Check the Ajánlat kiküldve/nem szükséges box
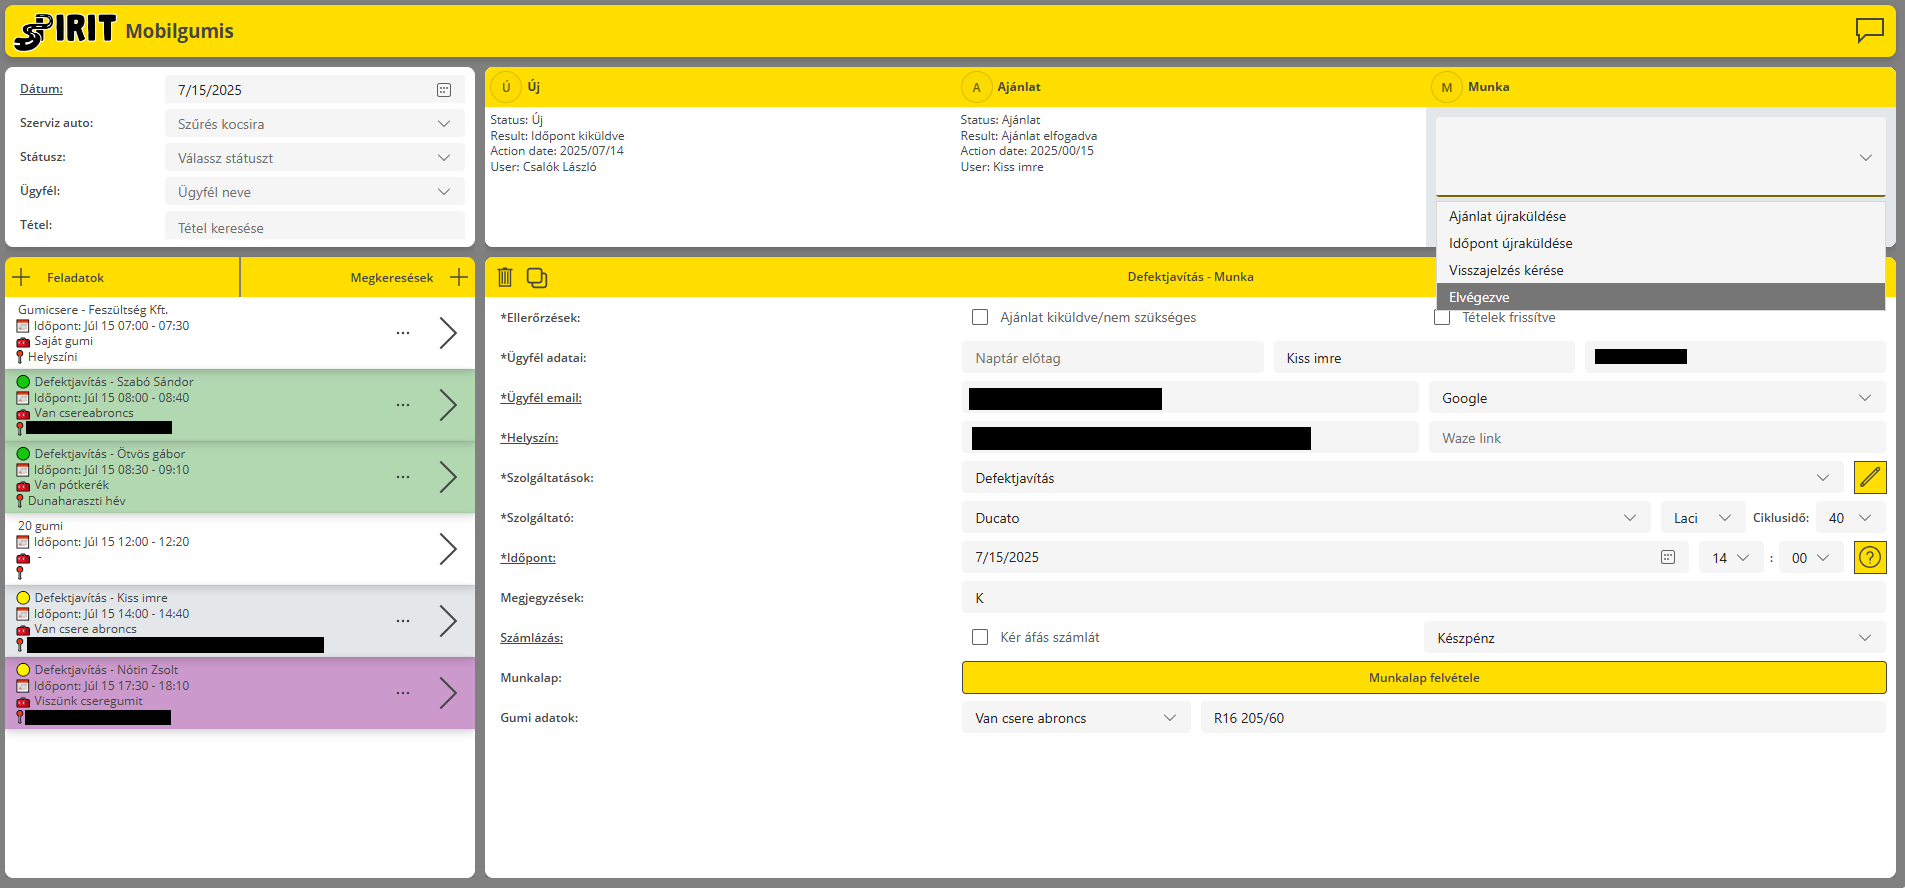 pyautogui.click(x=980, y=317)
